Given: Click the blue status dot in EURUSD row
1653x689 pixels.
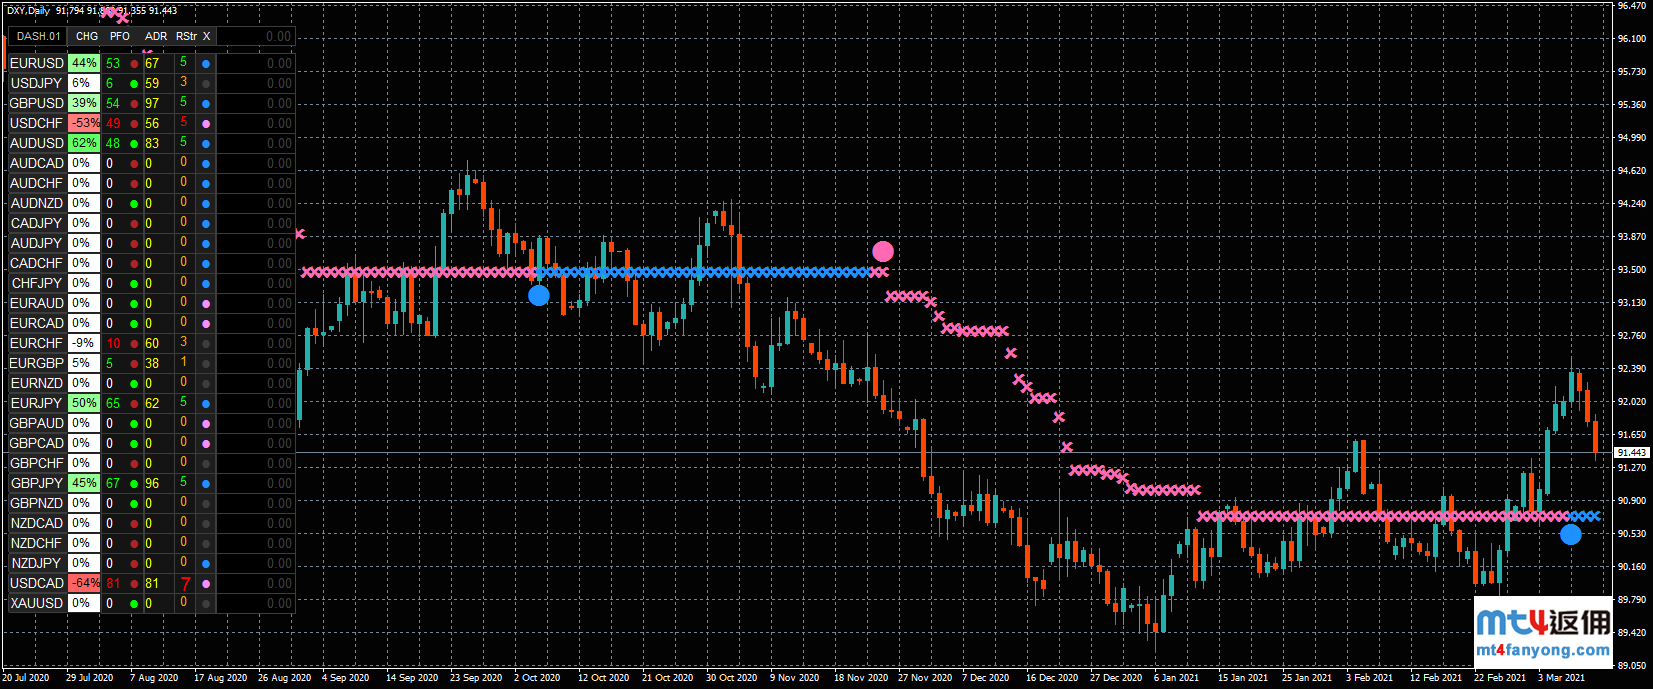Looking at the screenshot, I should pos(206,63).
